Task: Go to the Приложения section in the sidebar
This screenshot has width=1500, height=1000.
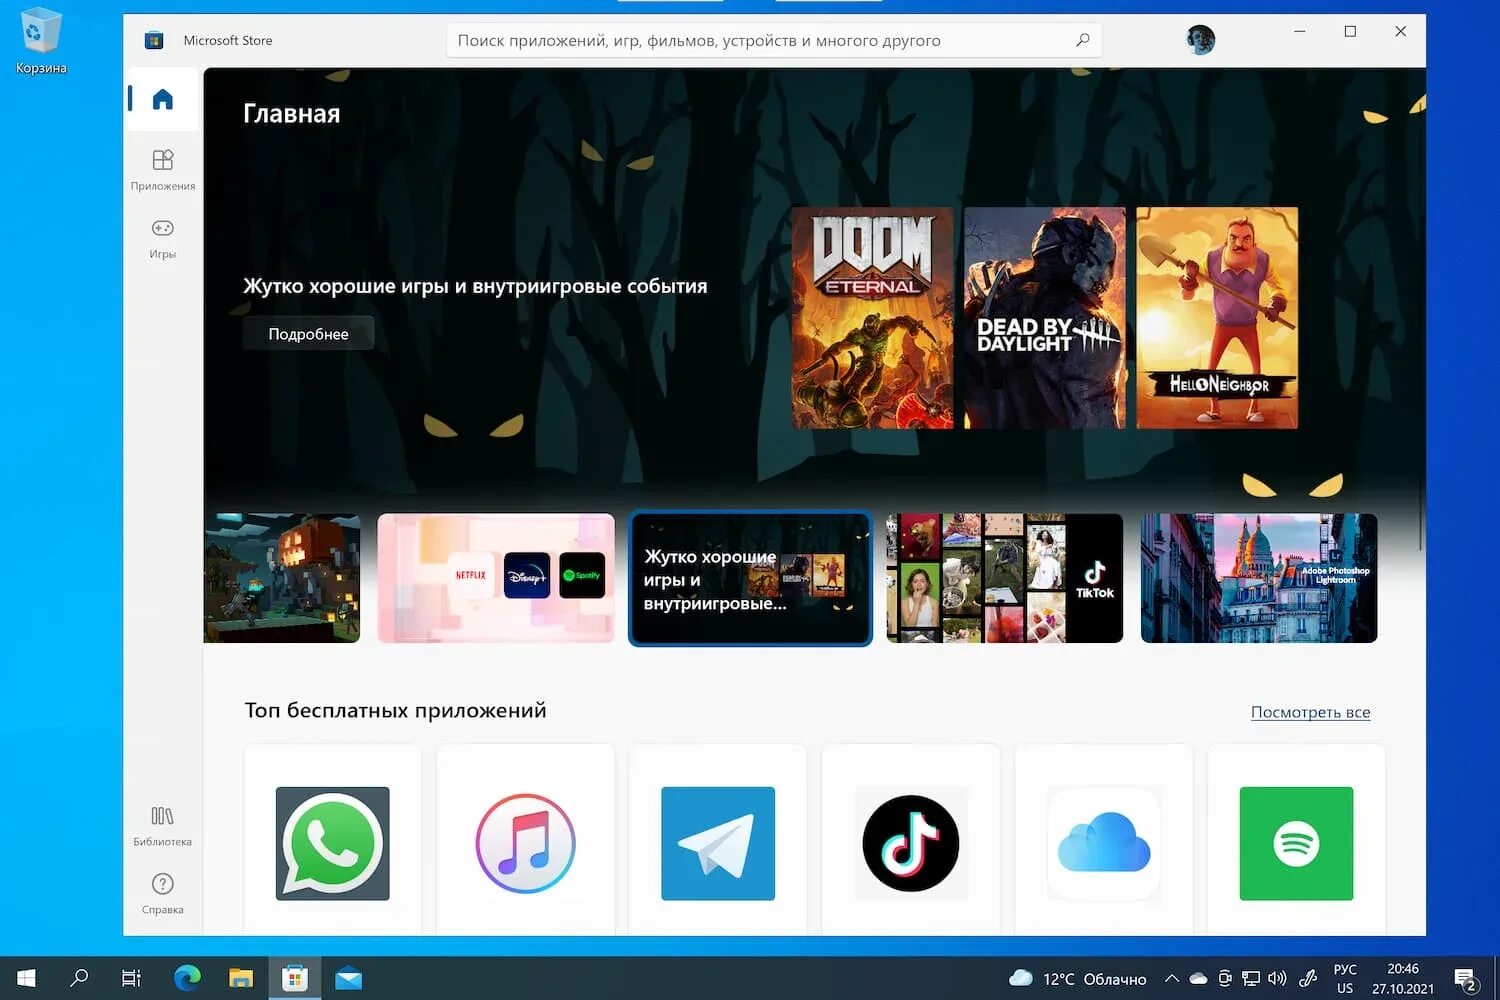Action: coord(162,169)
